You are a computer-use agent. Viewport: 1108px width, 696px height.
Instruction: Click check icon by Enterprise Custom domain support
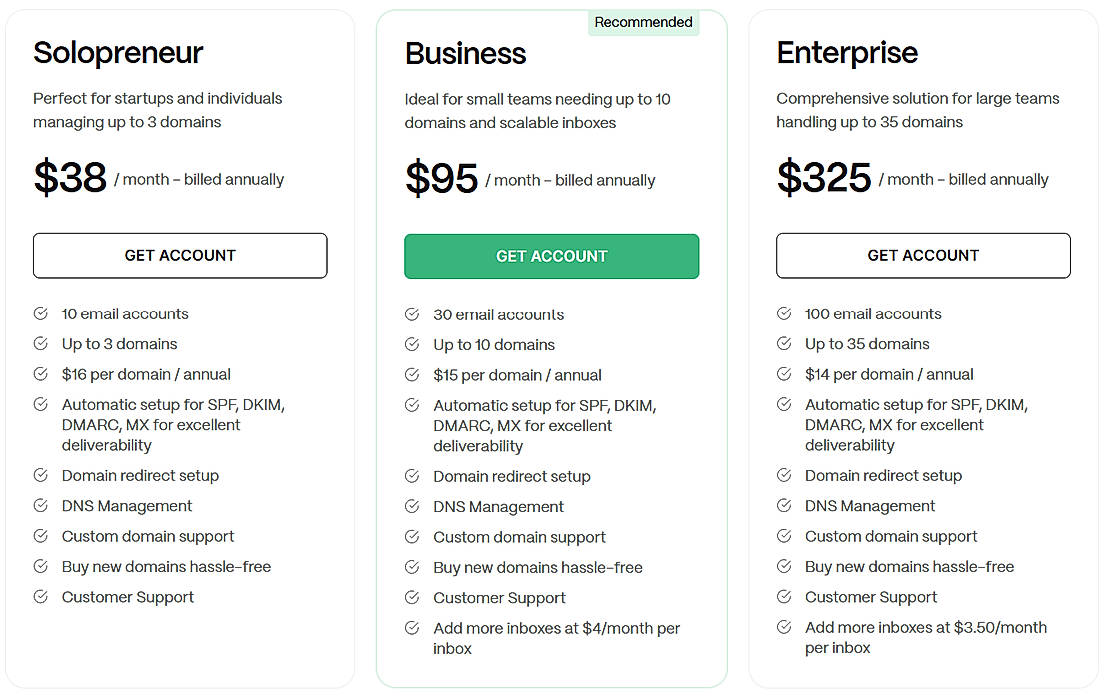pos(784,537)
